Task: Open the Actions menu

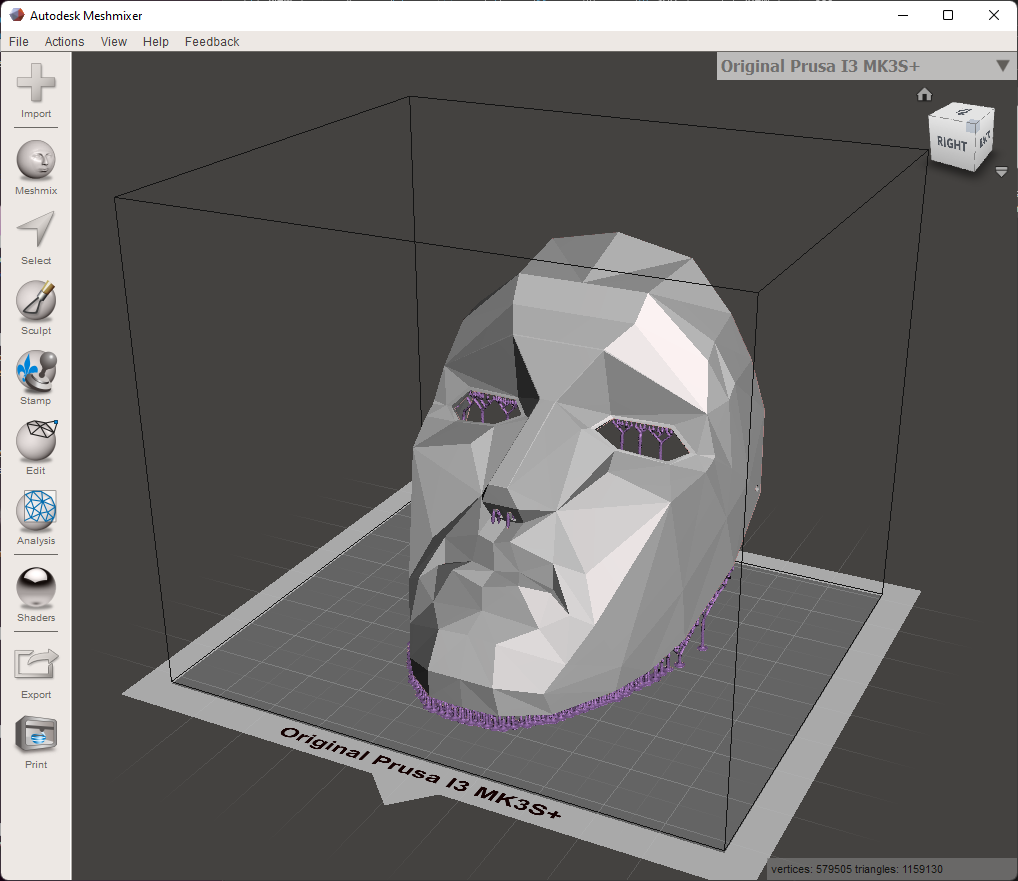Action: tap(64, 41)
